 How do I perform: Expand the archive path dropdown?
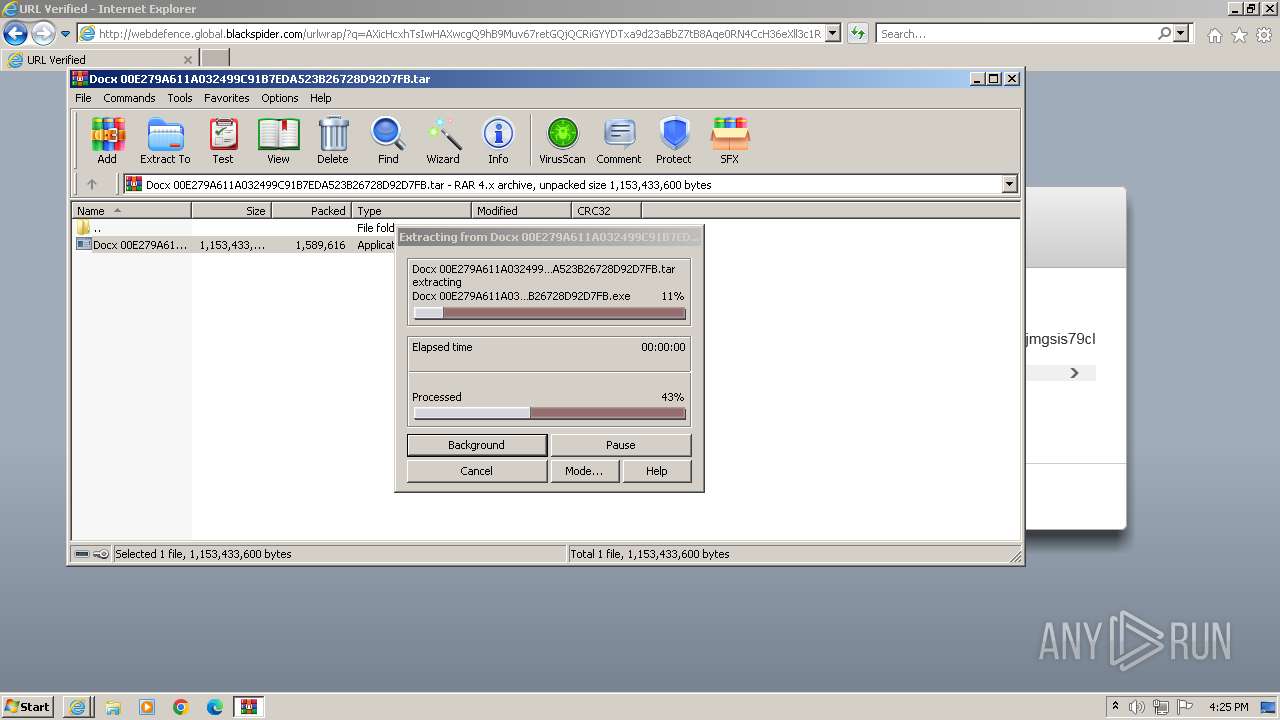pos(1009,184)
